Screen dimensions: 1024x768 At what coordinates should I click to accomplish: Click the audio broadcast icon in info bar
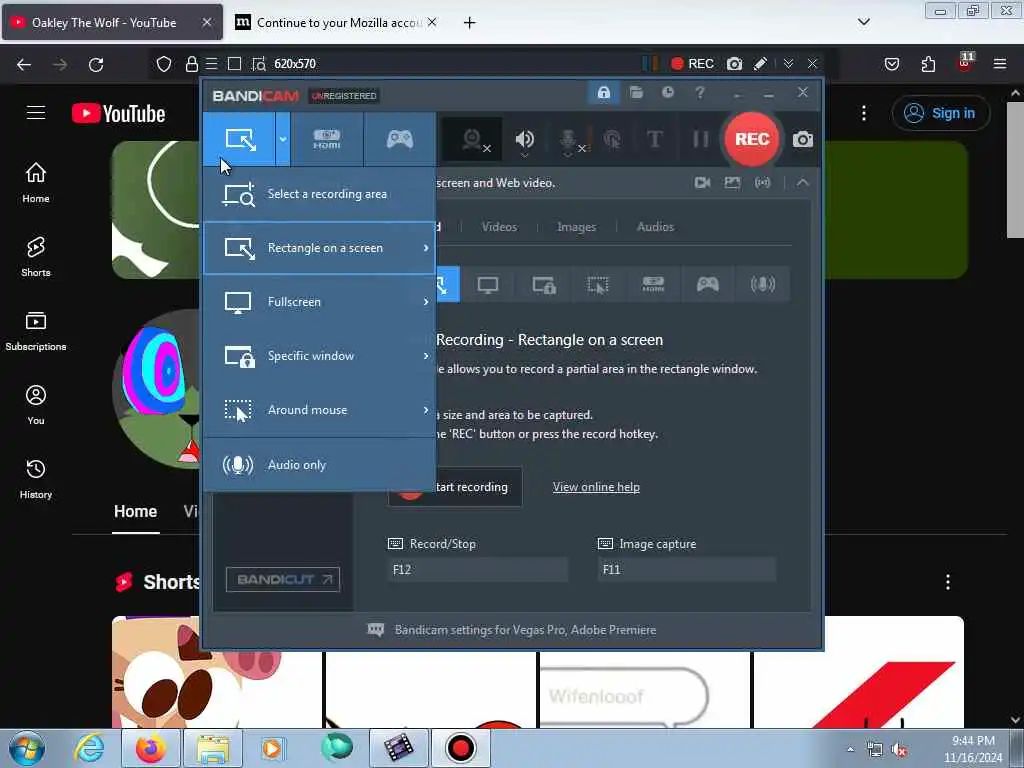point(762,183)
